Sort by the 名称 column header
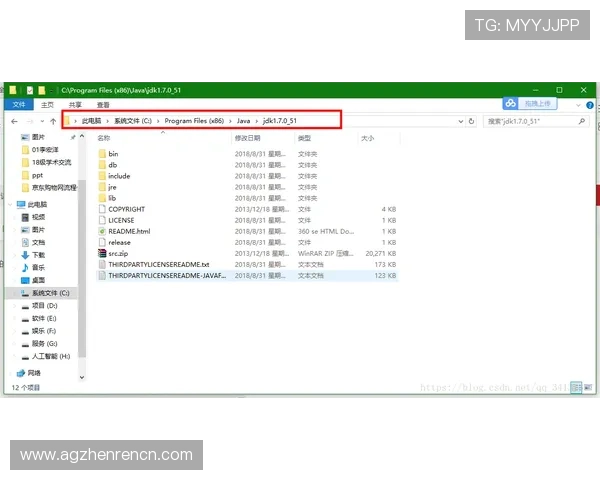Image resolution: width=600 pixels, height=480 pixels. (x=103, y=138)
